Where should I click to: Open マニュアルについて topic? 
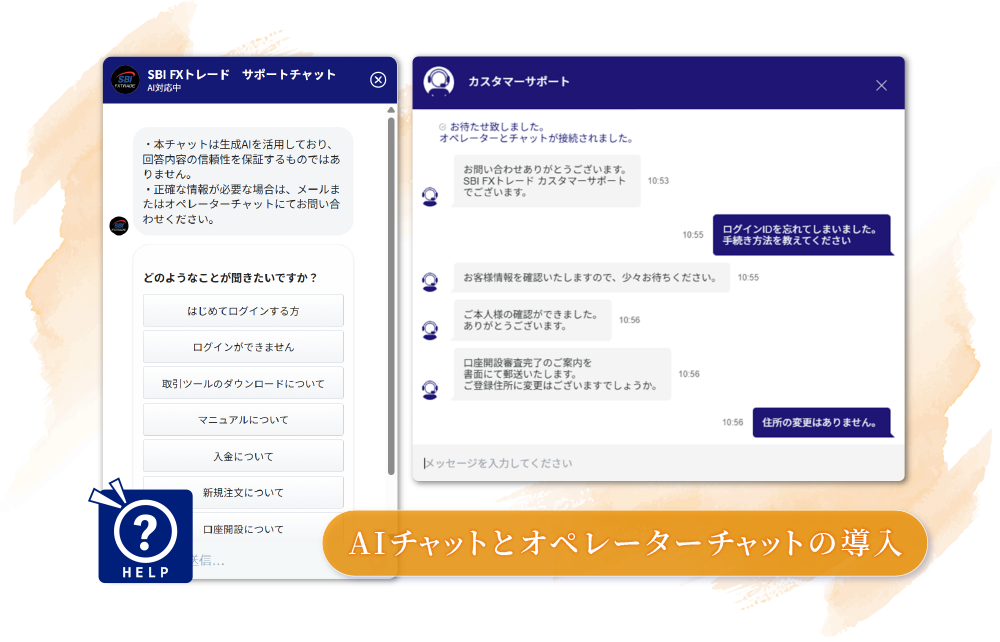coord(243,419)
